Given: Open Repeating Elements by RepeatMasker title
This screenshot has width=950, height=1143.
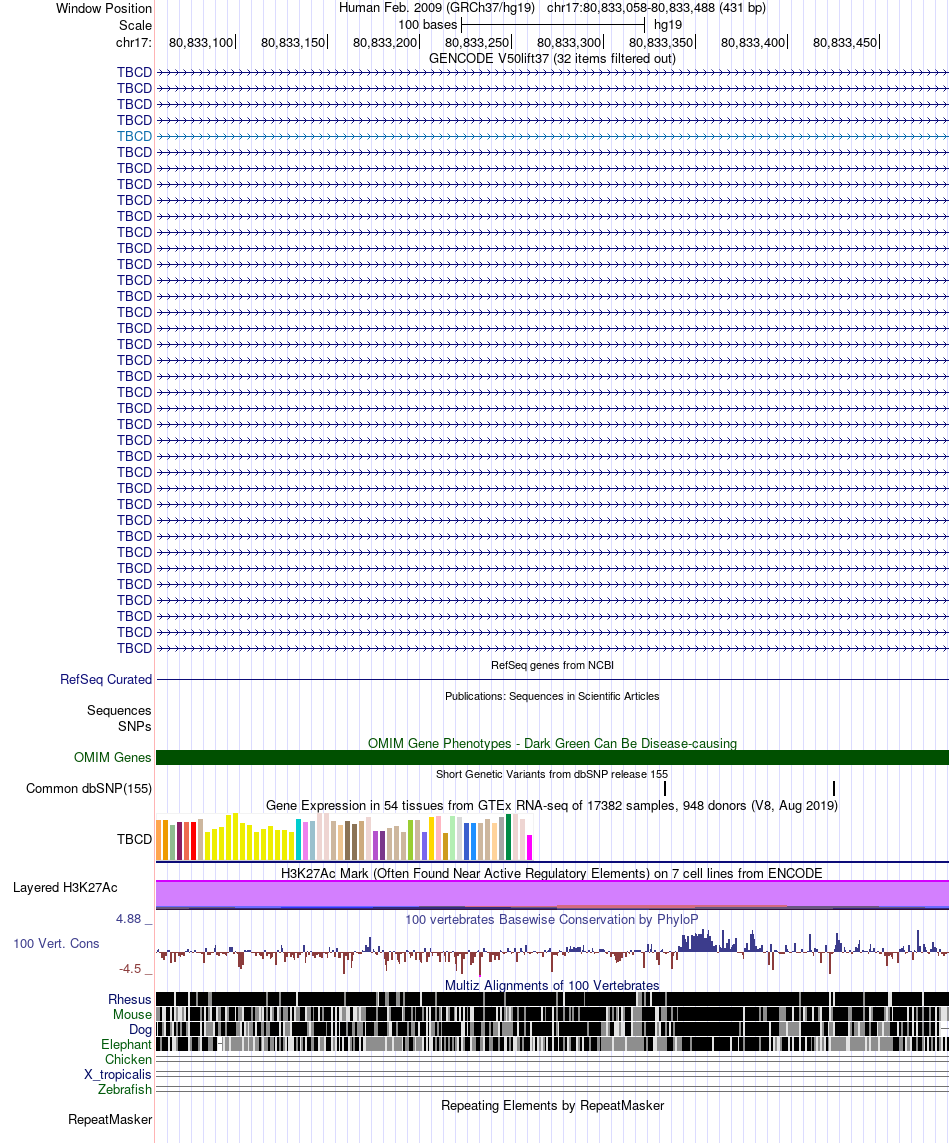Looking at the screenshot, I should tap(552, 1106).
